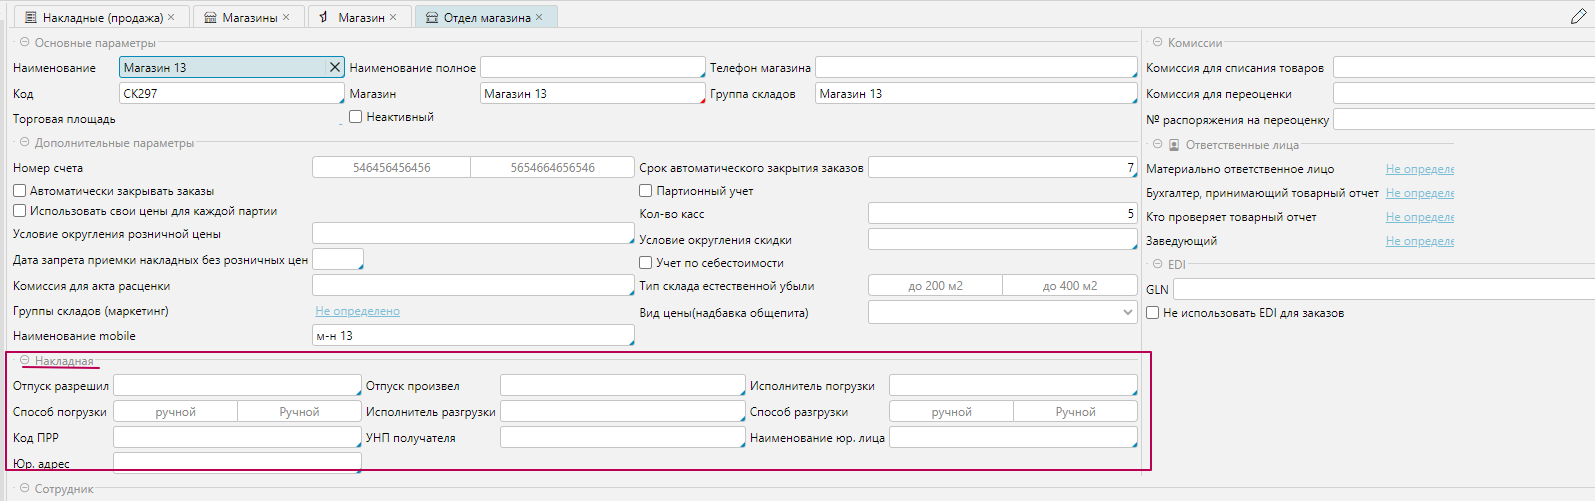Close the Накладные (продажа) tab

pyautogui.click(x=171, y=17)
